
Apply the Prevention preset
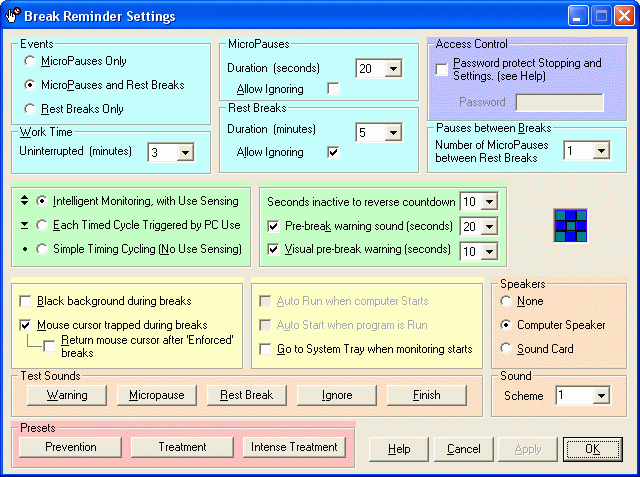click(71, 447)
